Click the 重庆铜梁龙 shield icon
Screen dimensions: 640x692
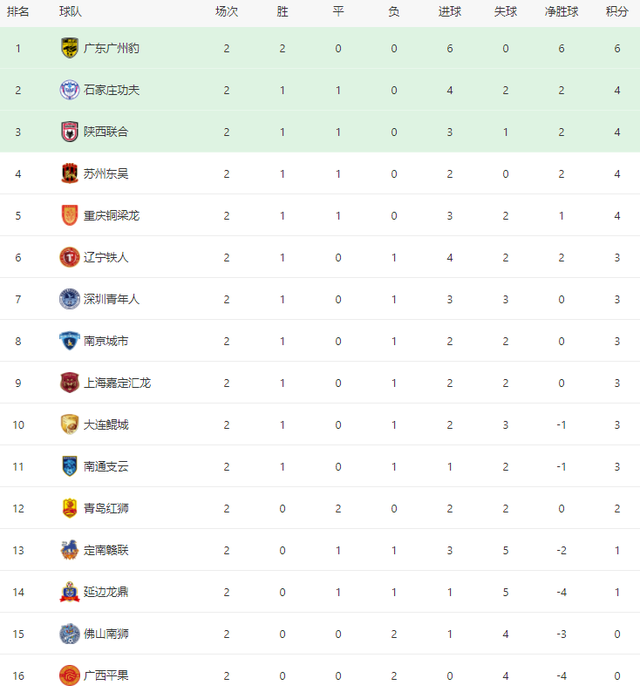69,215
